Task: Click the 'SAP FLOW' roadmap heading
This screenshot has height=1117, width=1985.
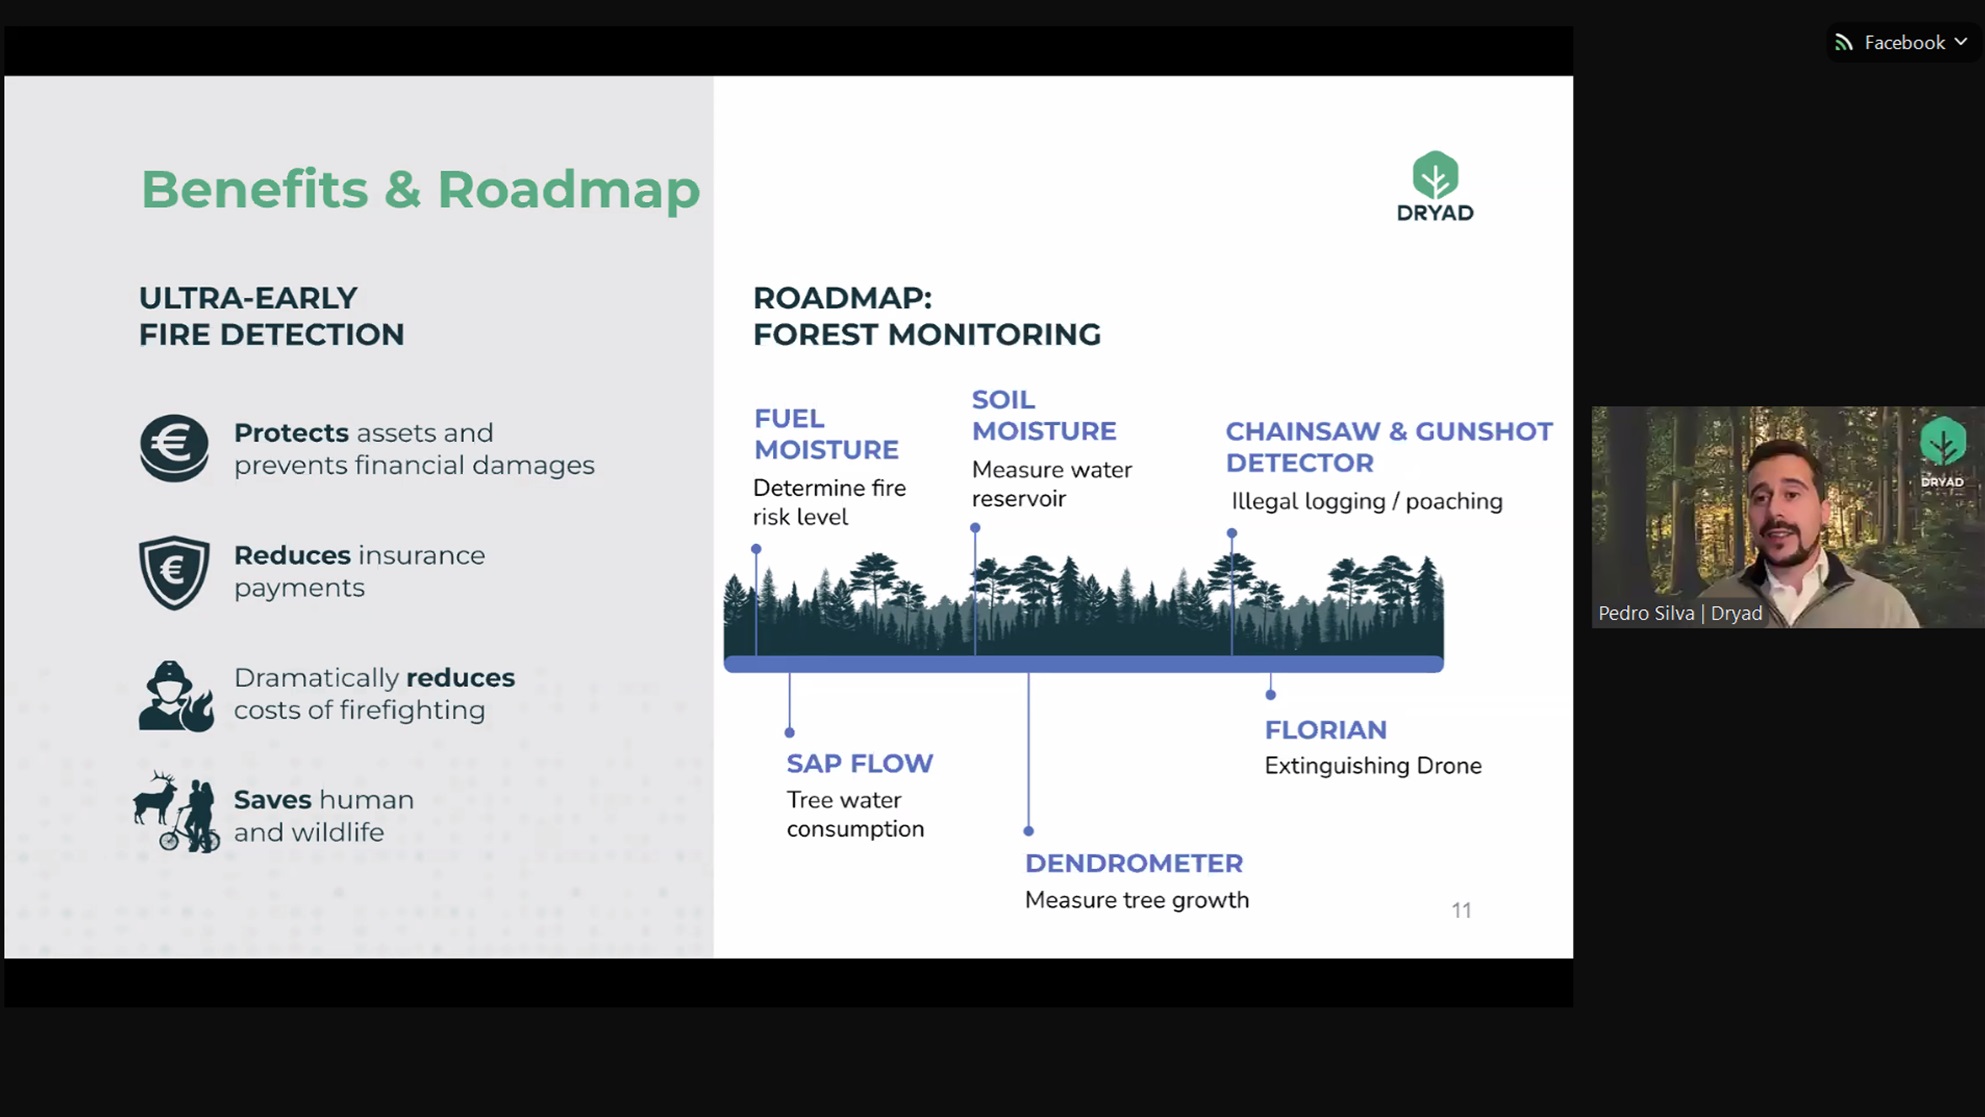Action: click(x=859, y=763)
